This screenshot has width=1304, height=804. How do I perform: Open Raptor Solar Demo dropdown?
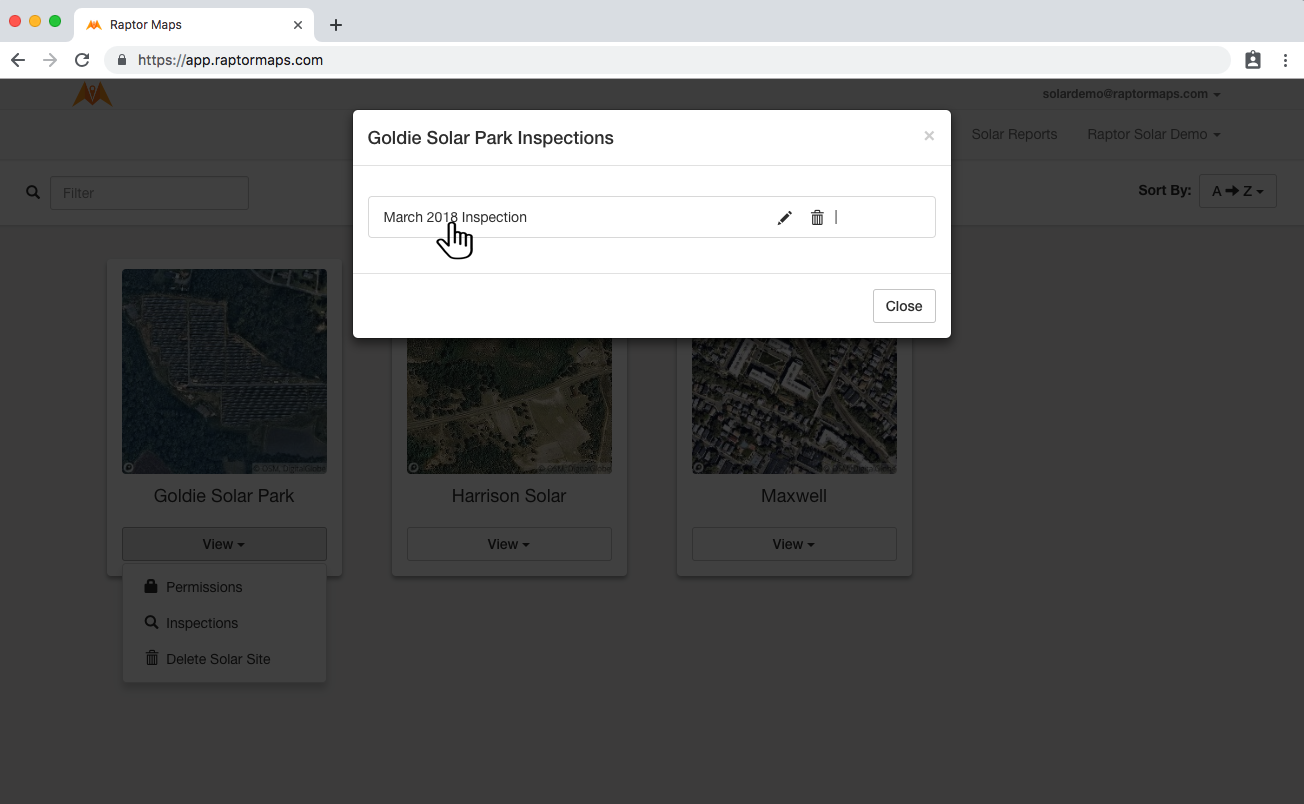coord(1153,134)
